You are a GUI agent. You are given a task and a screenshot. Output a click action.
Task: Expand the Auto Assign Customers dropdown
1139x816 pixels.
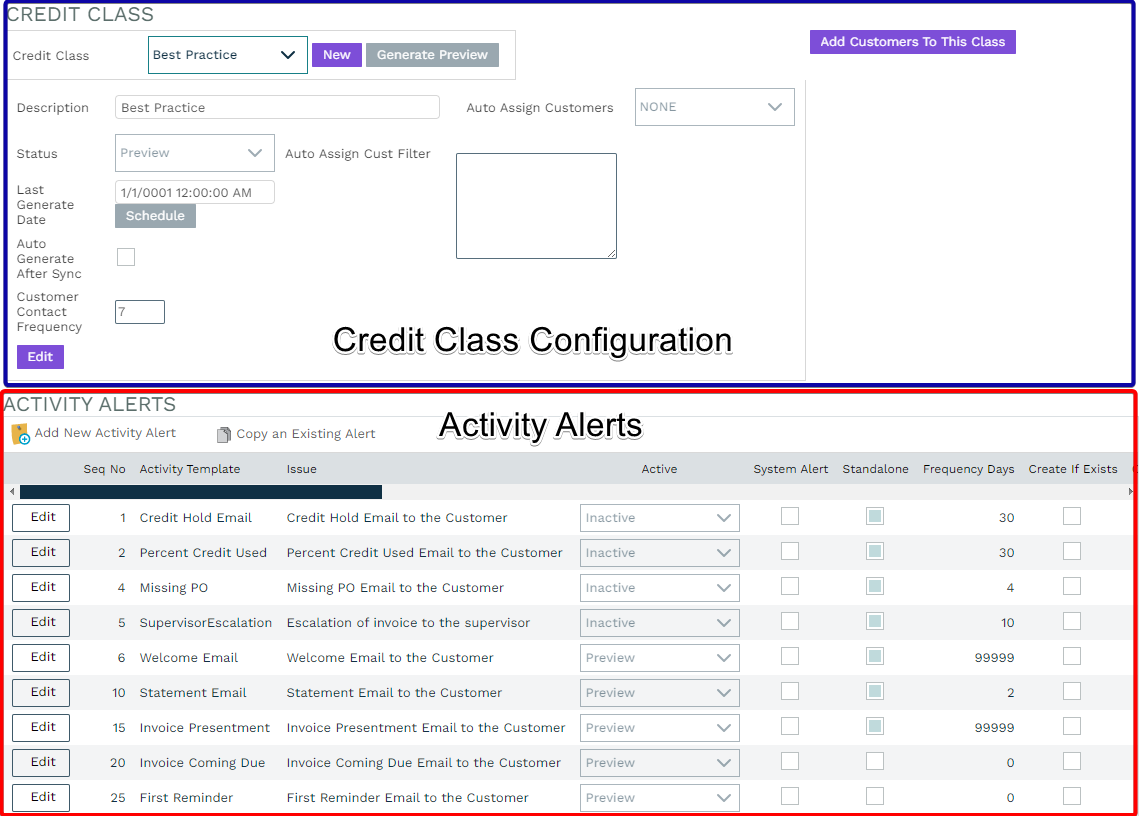(x=714, y=107)
